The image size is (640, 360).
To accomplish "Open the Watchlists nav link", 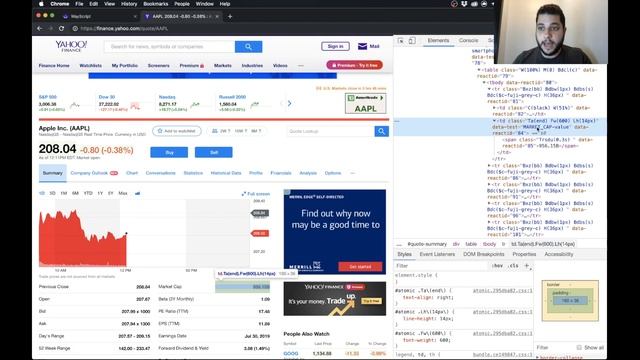I will pyautogui.click(x=91, y=65).
